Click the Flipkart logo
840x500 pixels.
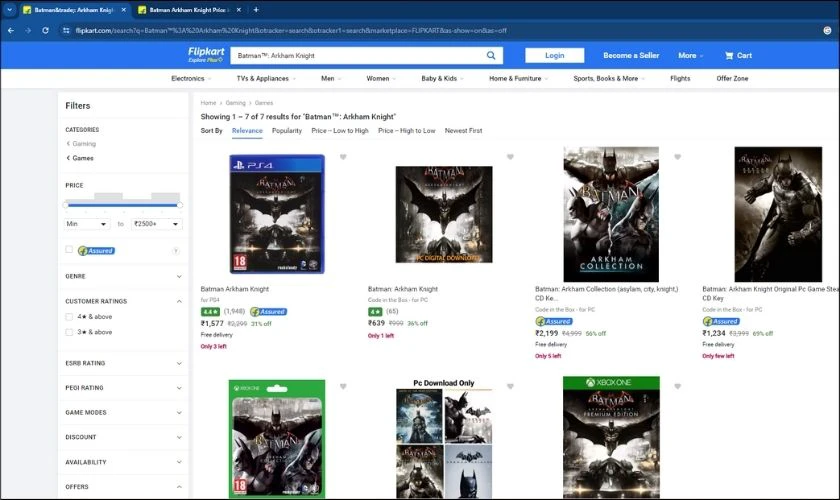coord(206,54)
